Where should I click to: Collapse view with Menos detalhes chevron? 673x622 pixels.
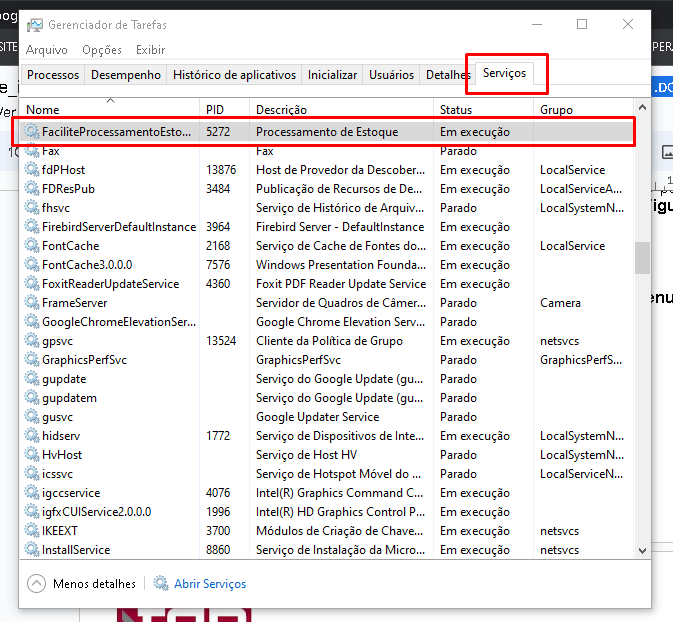click(36, 583)
